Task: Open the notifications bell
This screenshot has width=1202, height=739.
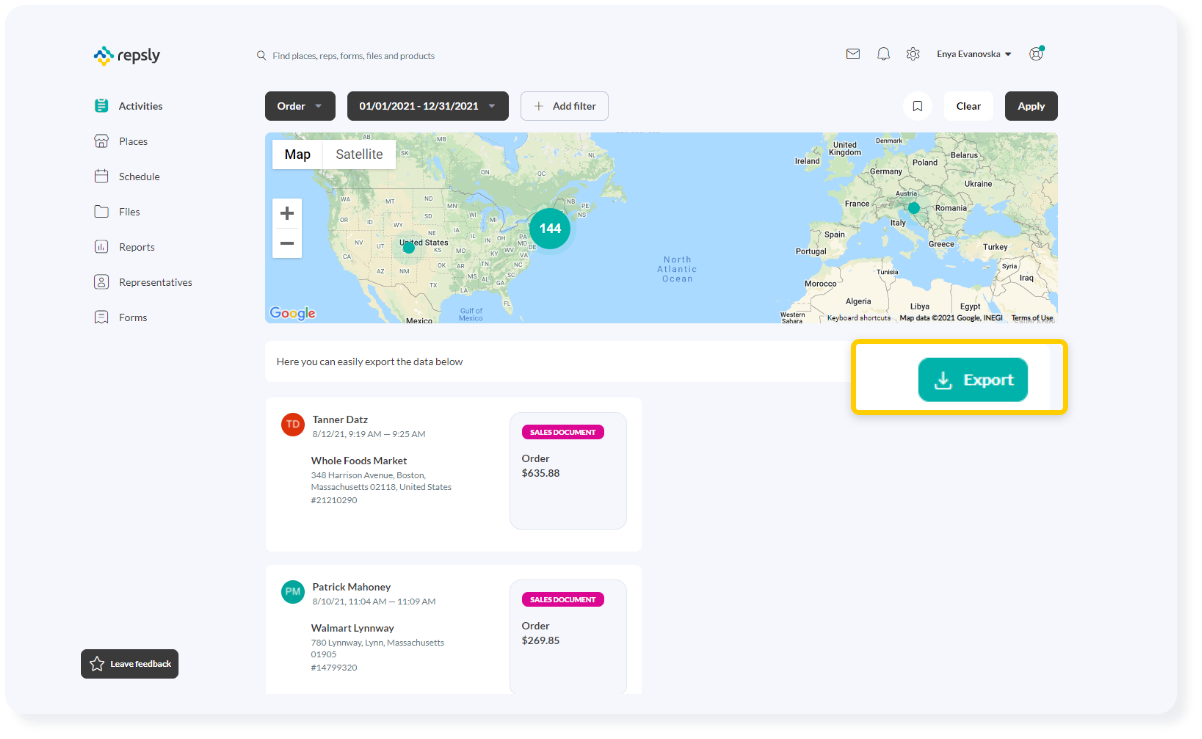Action: (x=883, y=54)
